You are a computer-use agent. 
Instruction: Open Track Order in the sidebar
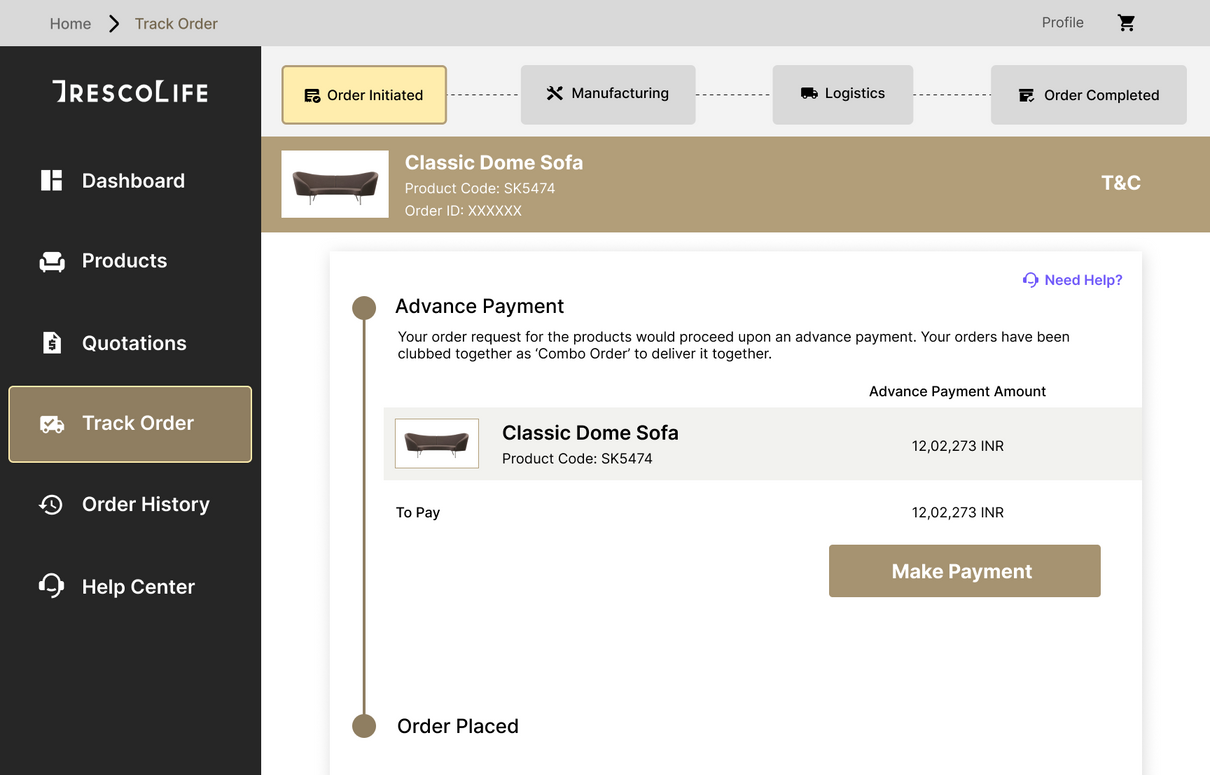tap(130, 424)
